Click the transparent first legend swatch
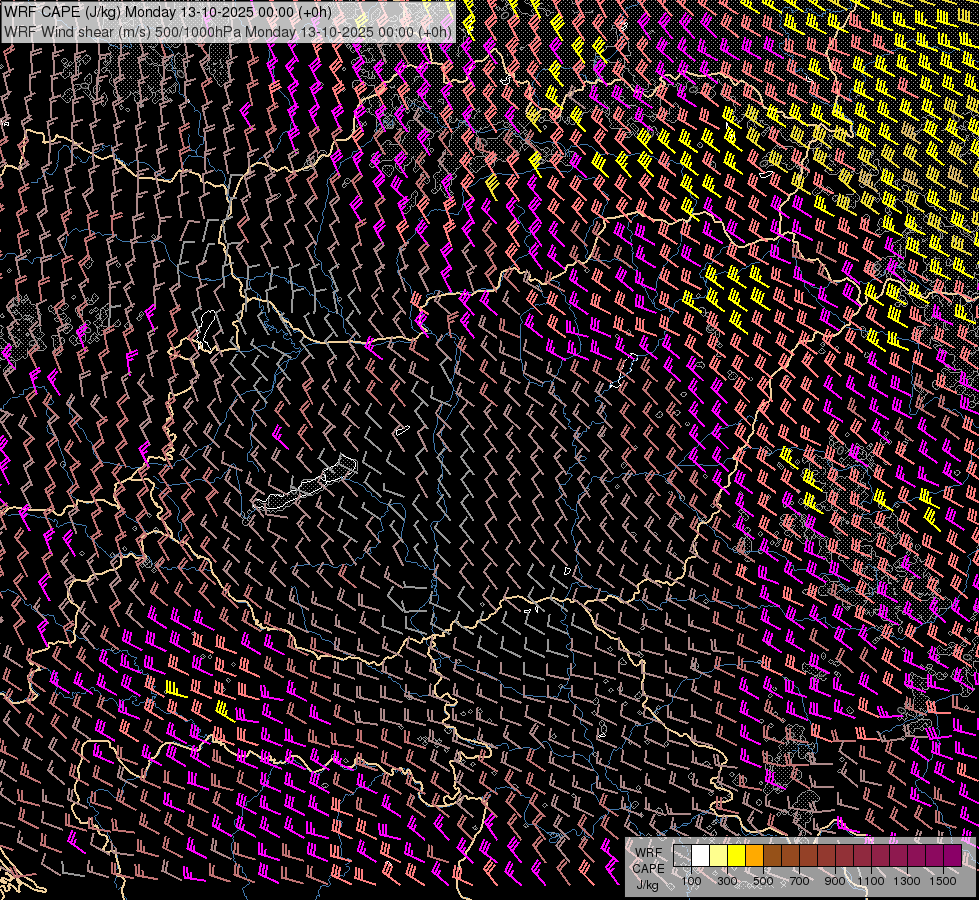The image size is (979, 900). point(682,856)
